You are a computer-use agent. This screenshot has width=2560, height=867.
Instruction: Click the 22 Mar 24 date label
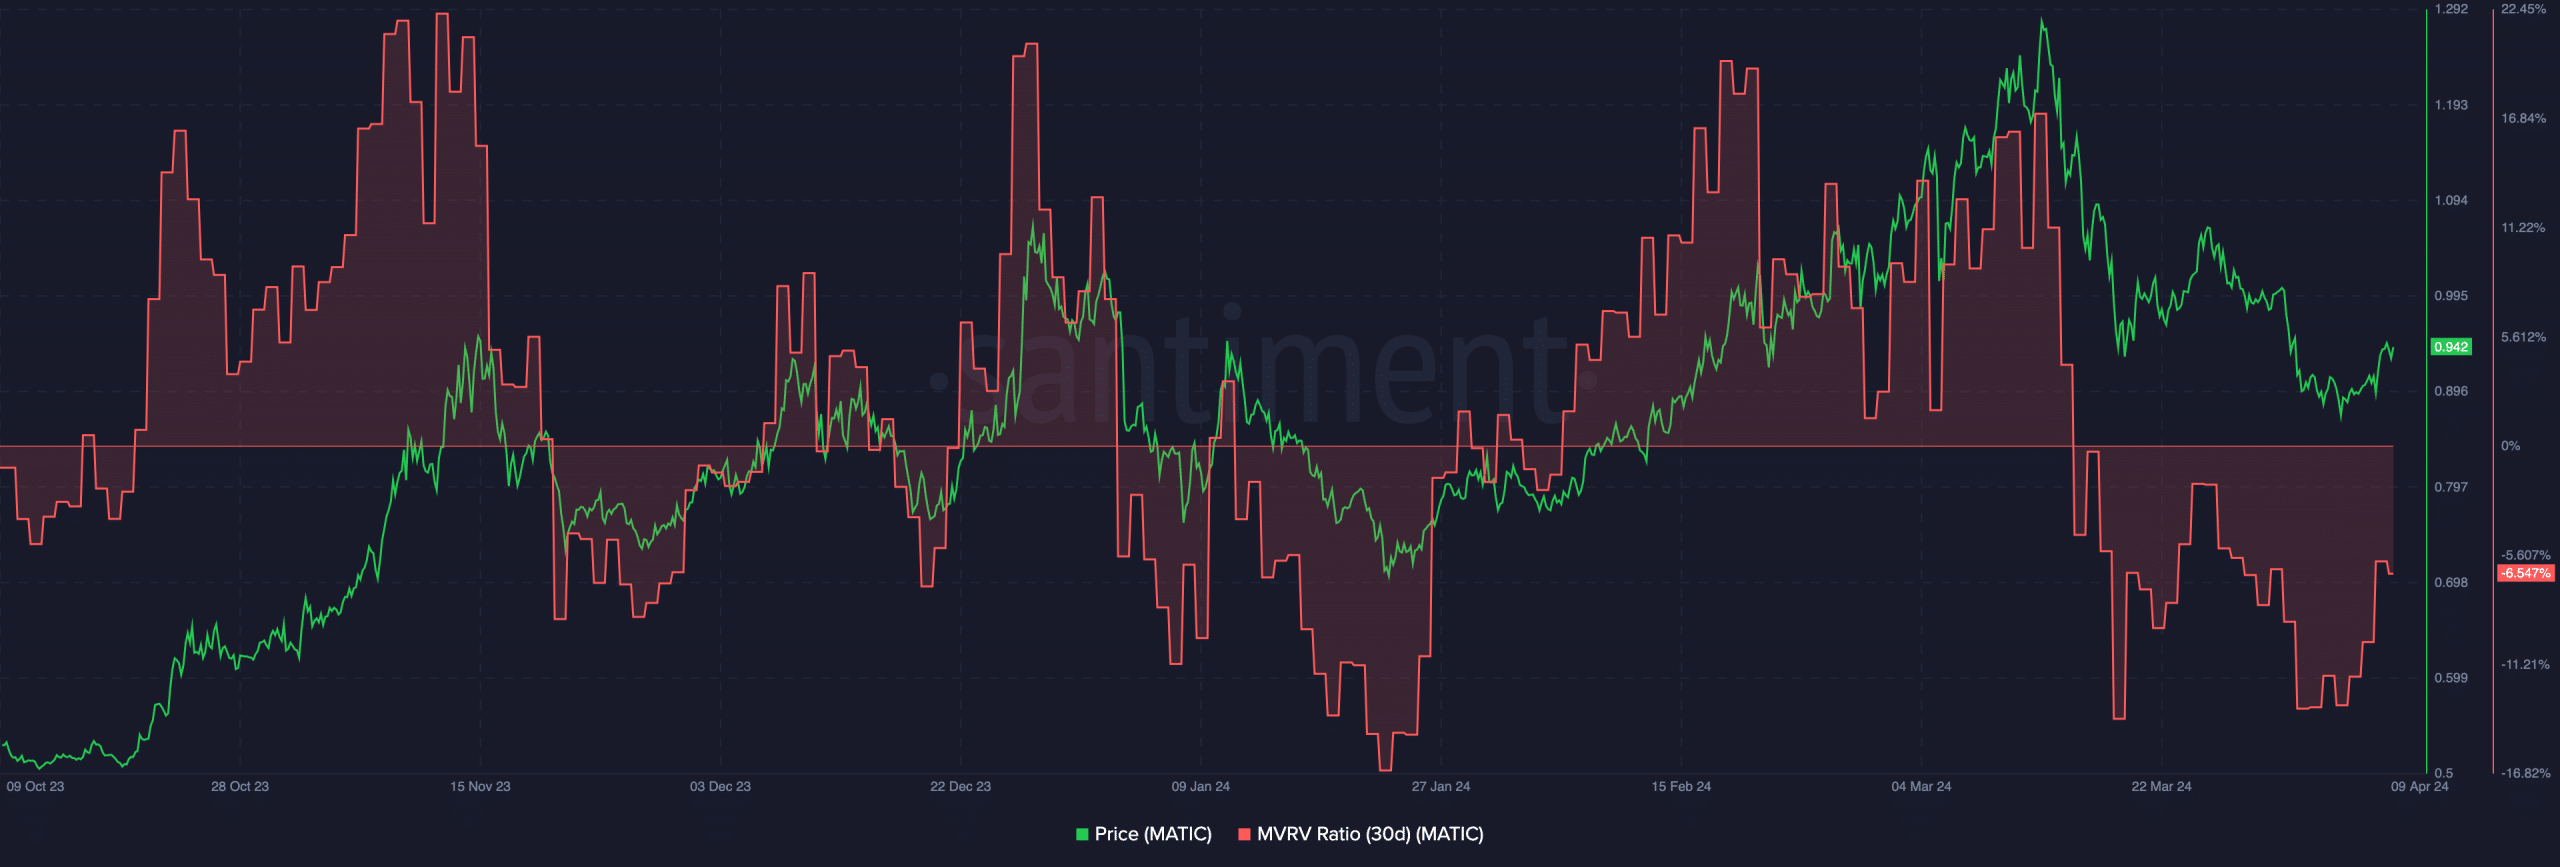[x=2161, y=786]
